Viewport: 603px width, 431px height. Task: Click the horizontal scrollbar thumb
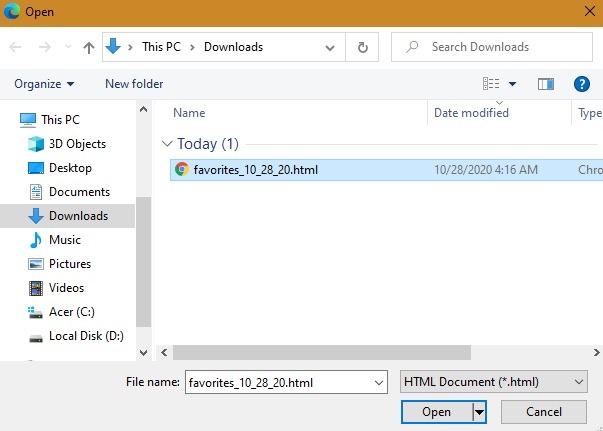pos(321,353)
